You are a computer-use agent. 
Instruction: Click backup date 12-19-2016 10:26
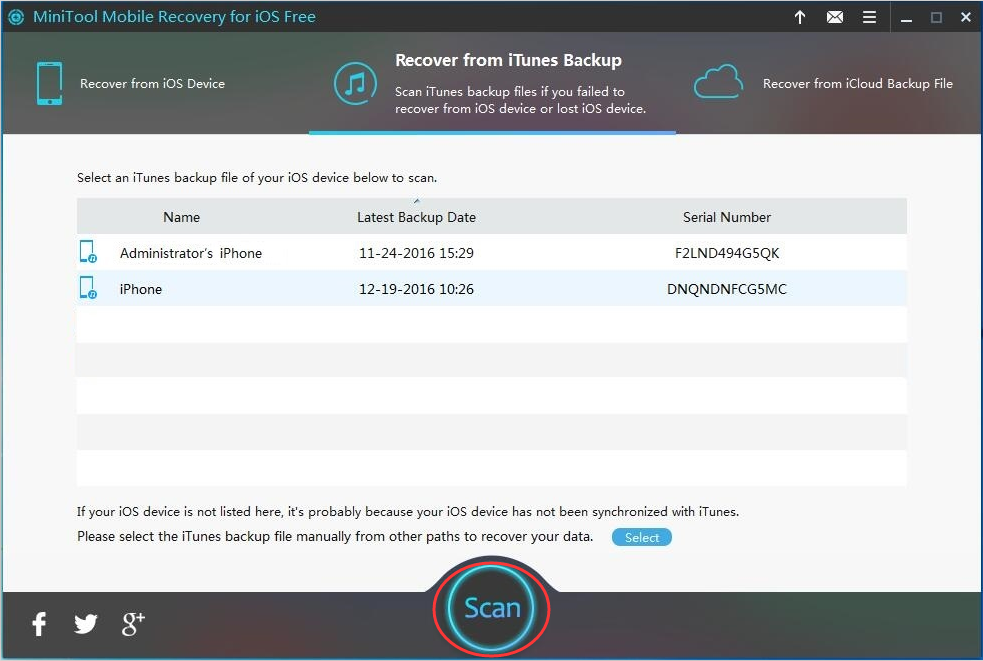(x=416, y=289)
